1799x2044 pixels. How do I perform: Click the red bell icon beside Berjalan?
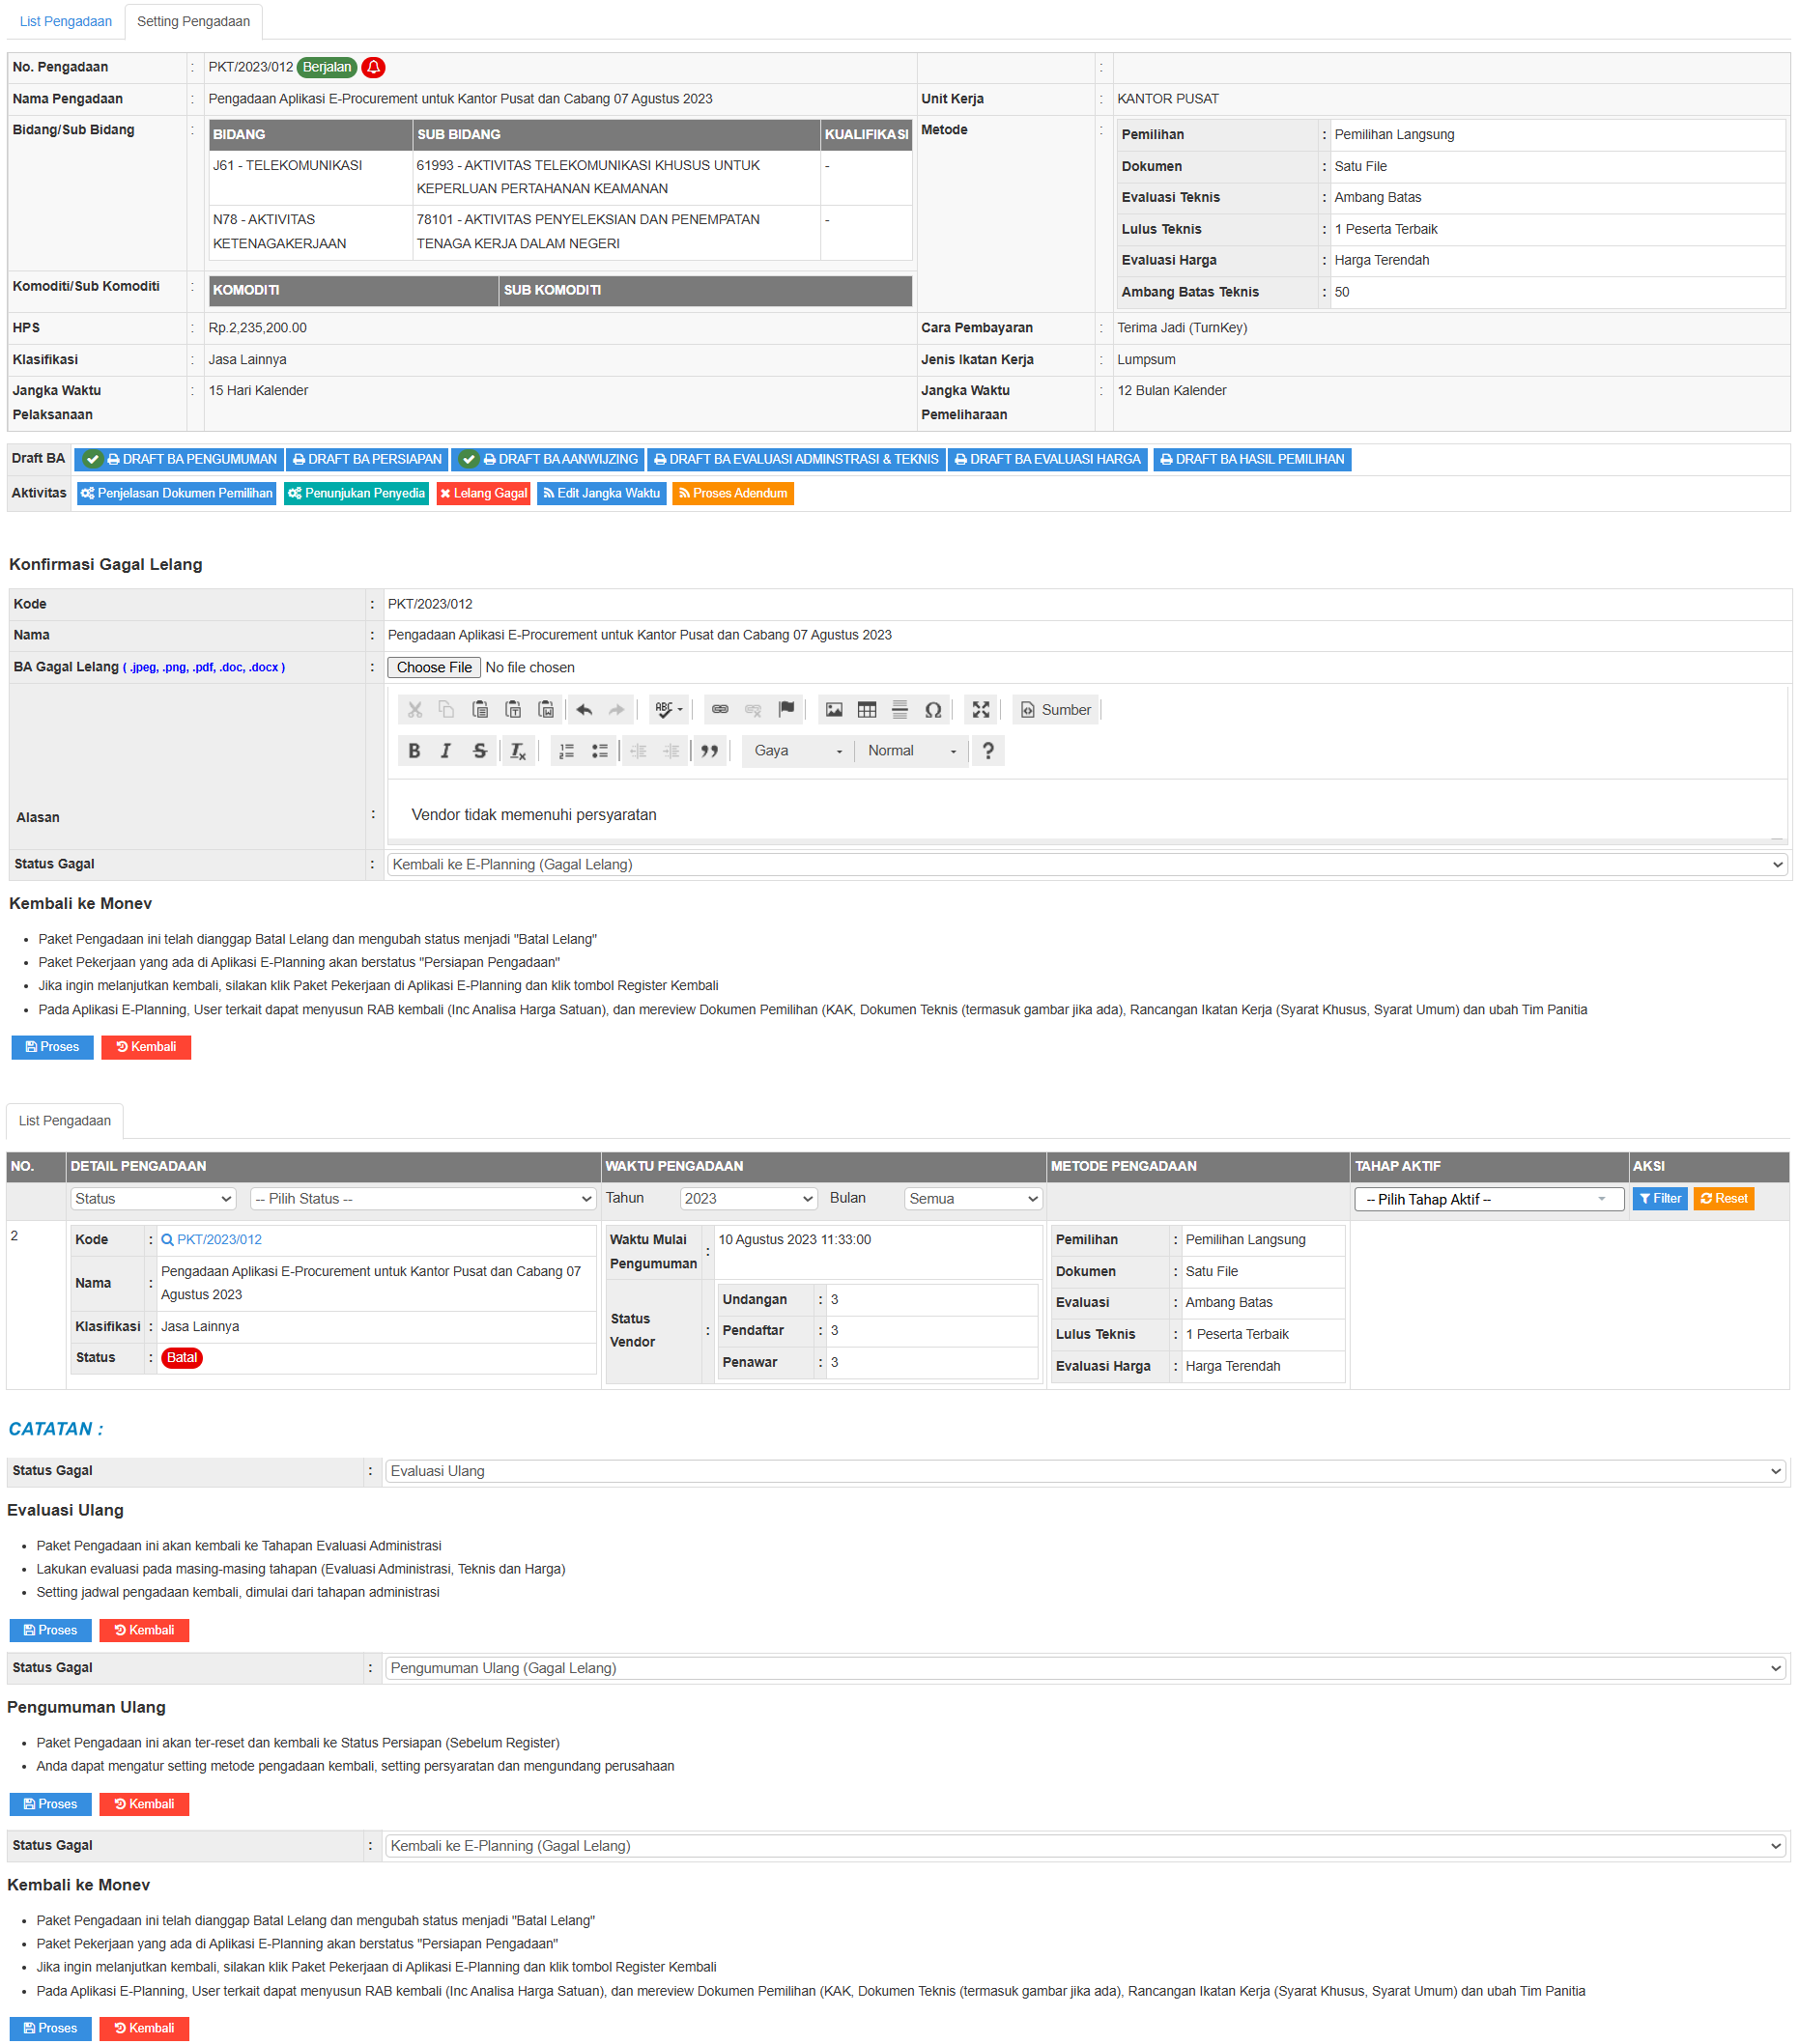pos(373,67)
